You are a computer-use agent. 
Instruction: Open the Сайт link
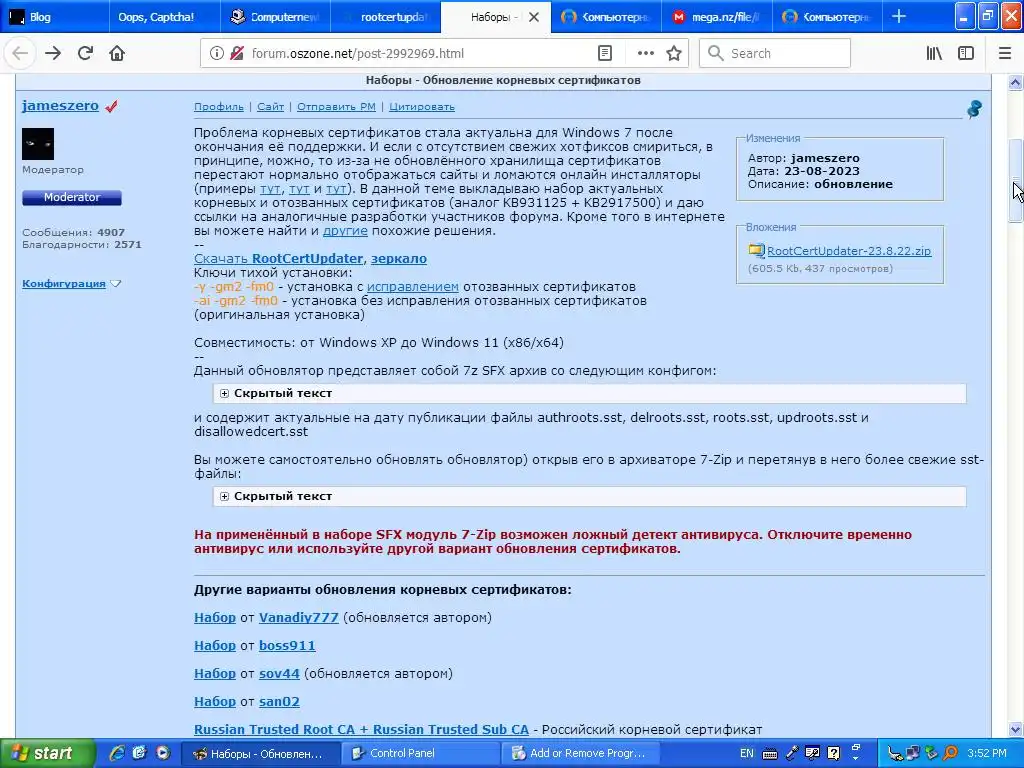pyautogui.click(x=270, y=106)
